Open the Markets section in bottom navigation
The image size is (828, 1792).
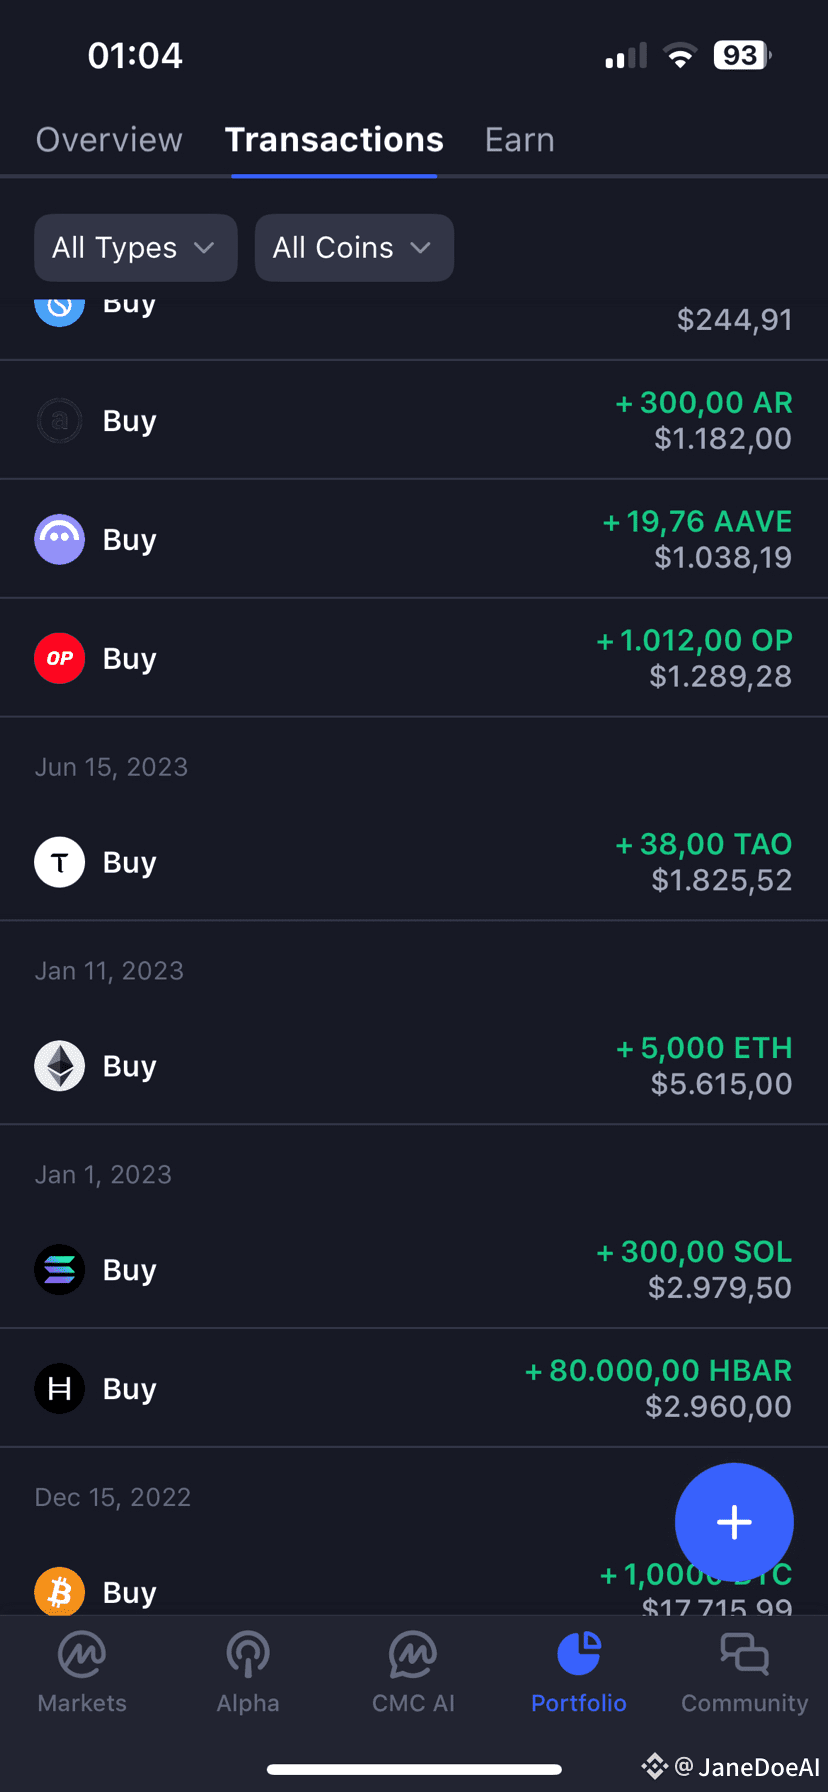[x=82, y=1672]
